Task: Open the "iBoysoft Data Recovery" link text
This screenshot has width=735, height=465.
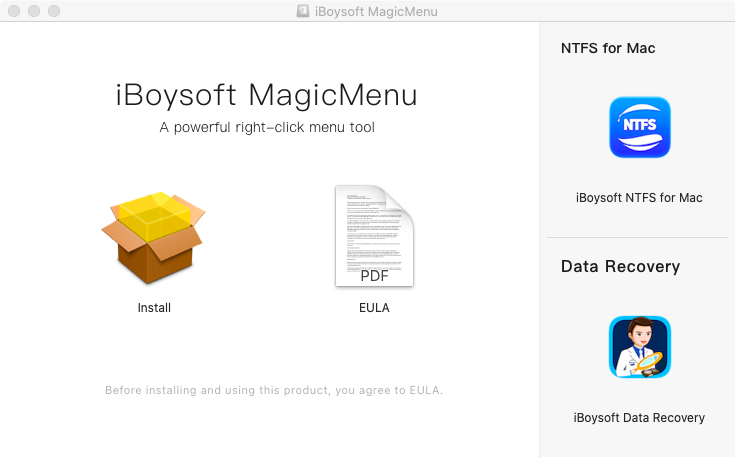Action: [x=639, y=418]
